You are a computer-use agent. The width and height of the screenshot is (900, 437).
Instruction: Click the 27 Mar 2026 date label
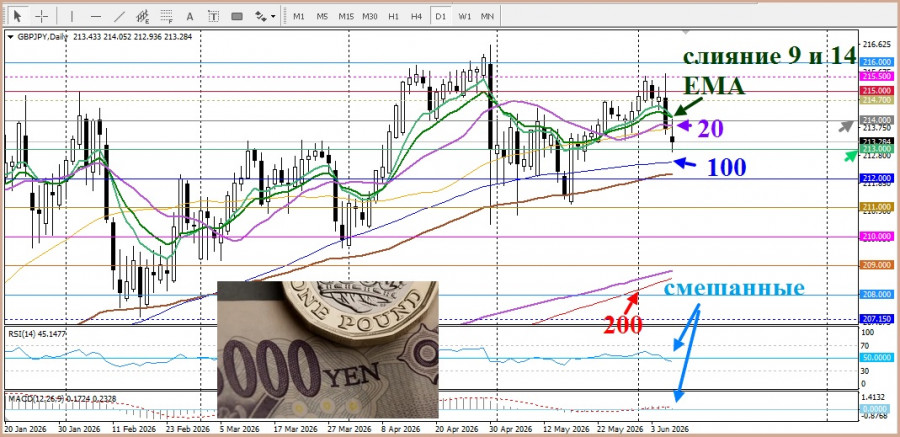click(x=351, y=429)
